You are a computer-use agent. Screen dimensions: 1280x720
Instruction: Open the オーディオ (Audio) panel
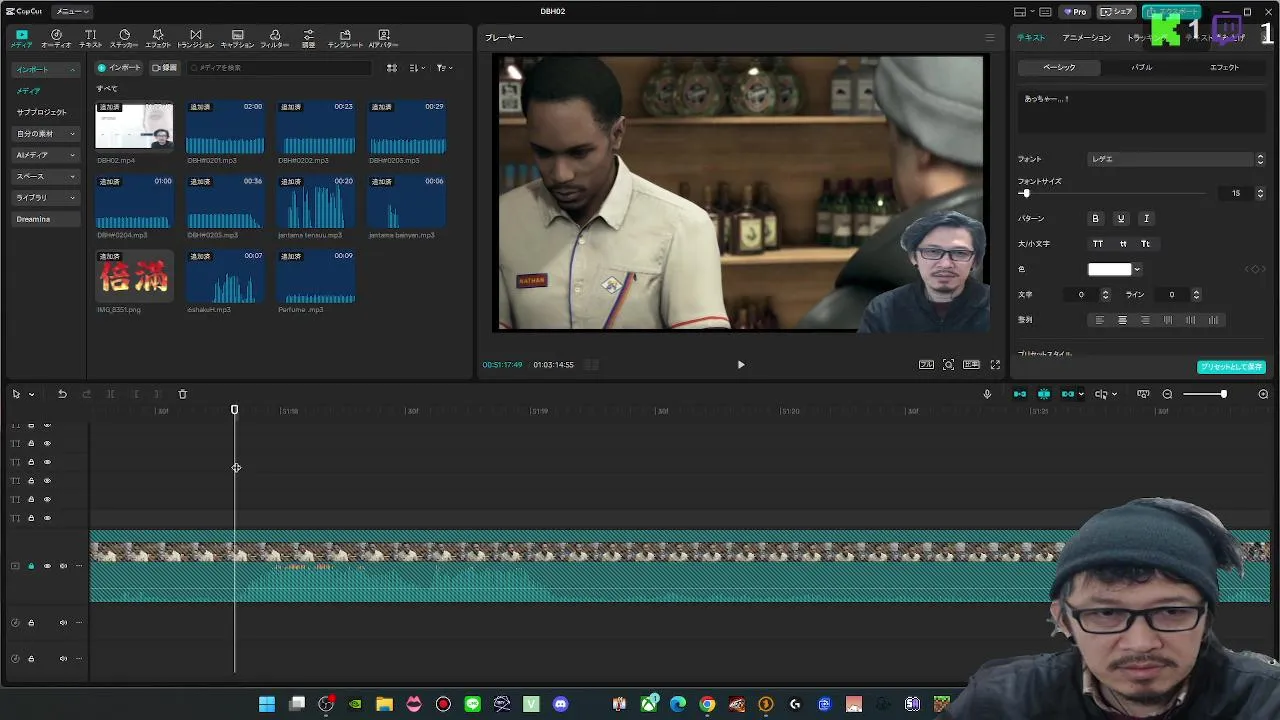point(56,38)
